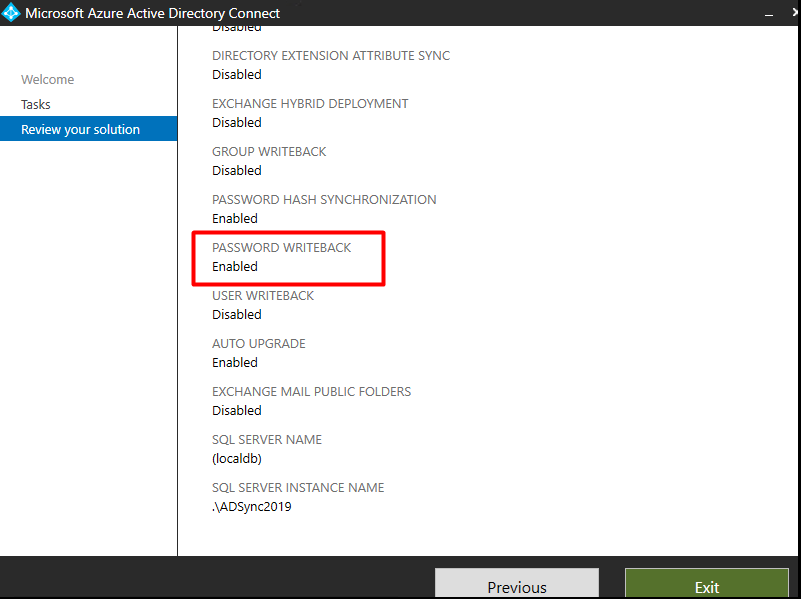Click Enabled status under Password Writeback
Viewport: 801px width, 599px height.
point(235,267)
